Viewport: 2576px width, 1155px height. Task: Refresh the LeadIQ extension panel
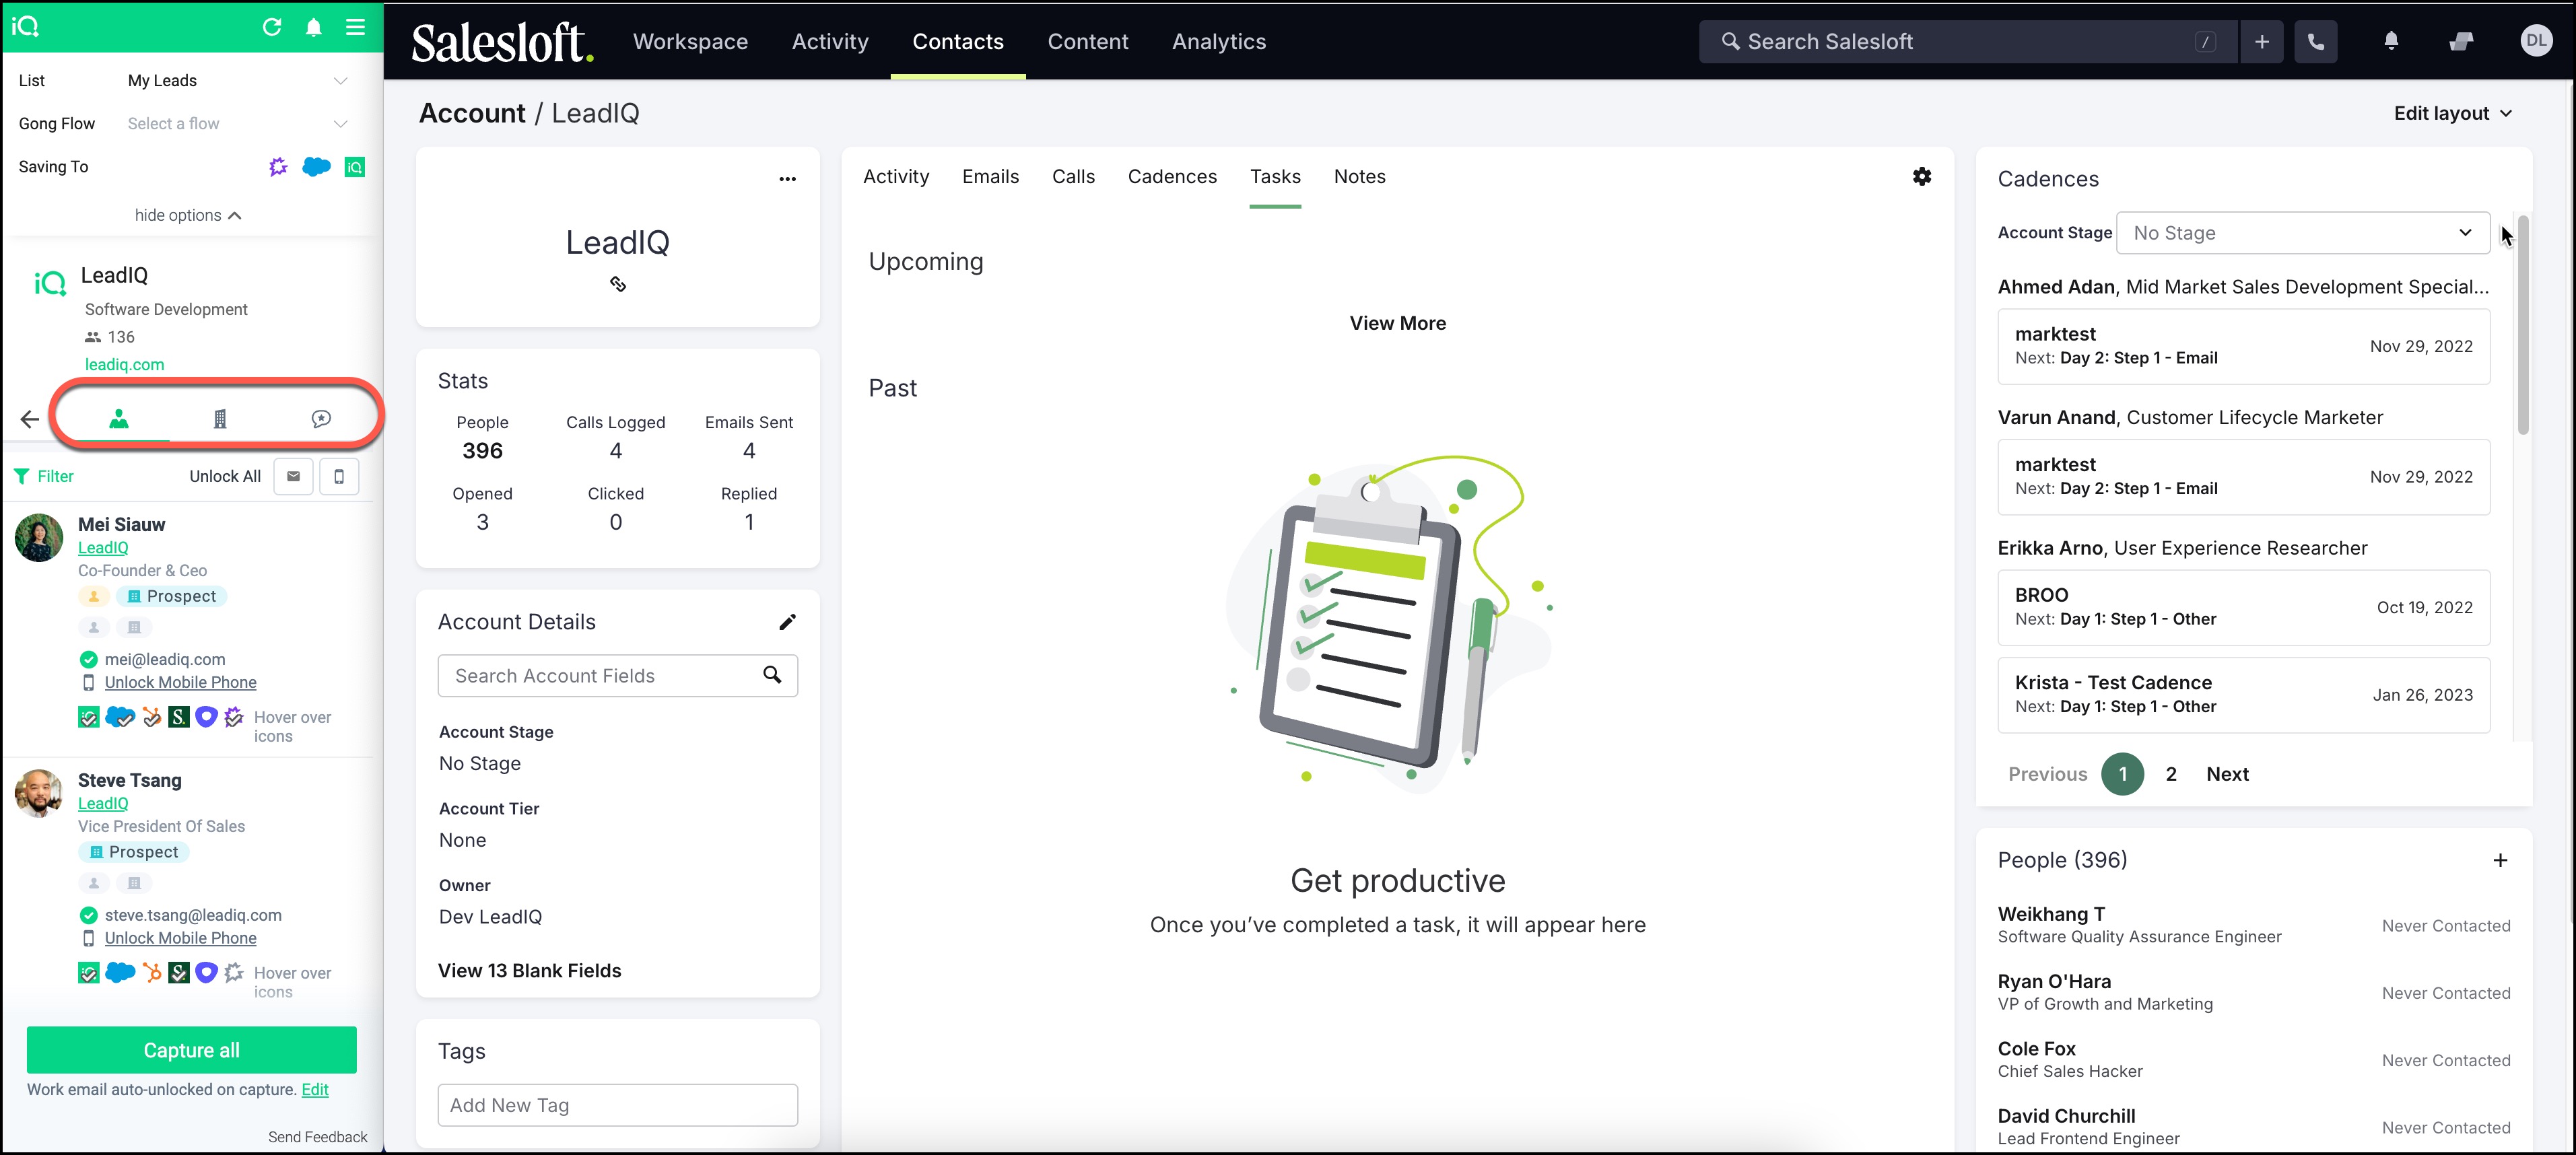coord(272,27)
